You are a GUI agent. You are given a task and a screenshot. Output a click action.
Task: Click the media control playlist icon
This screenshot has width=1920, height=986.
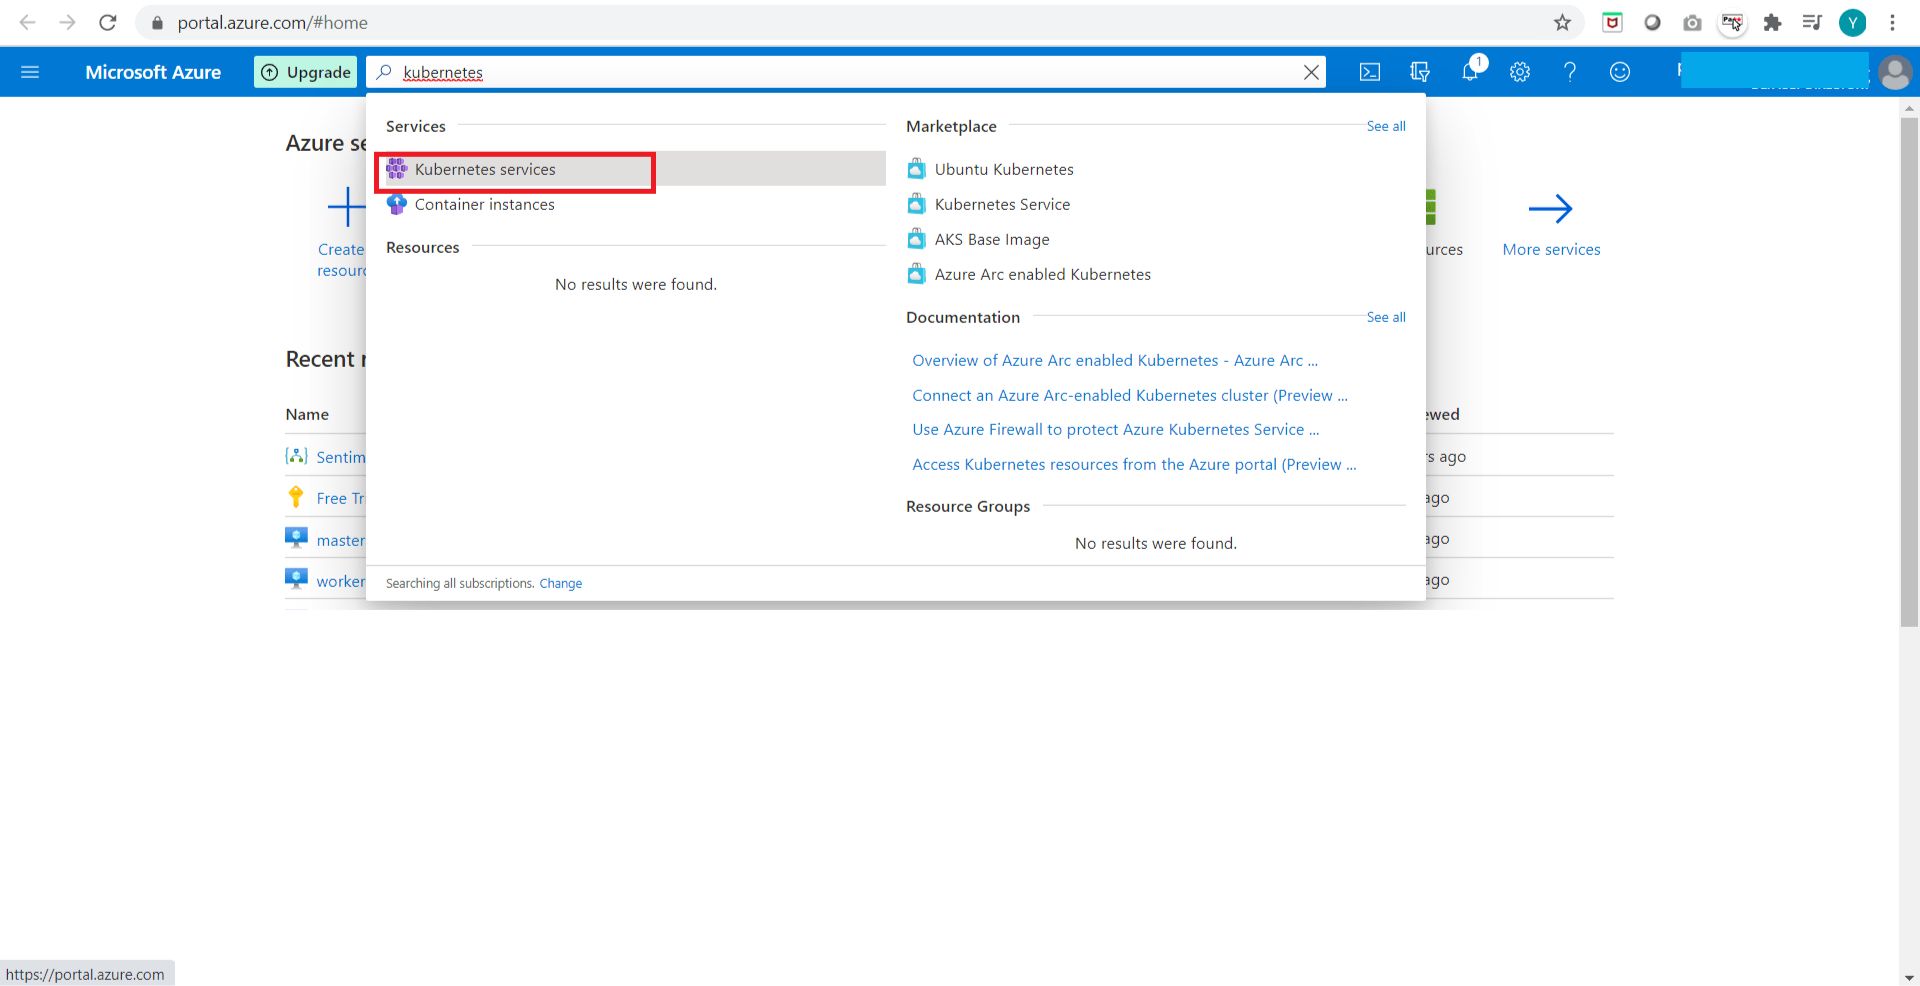point(1812,22)
